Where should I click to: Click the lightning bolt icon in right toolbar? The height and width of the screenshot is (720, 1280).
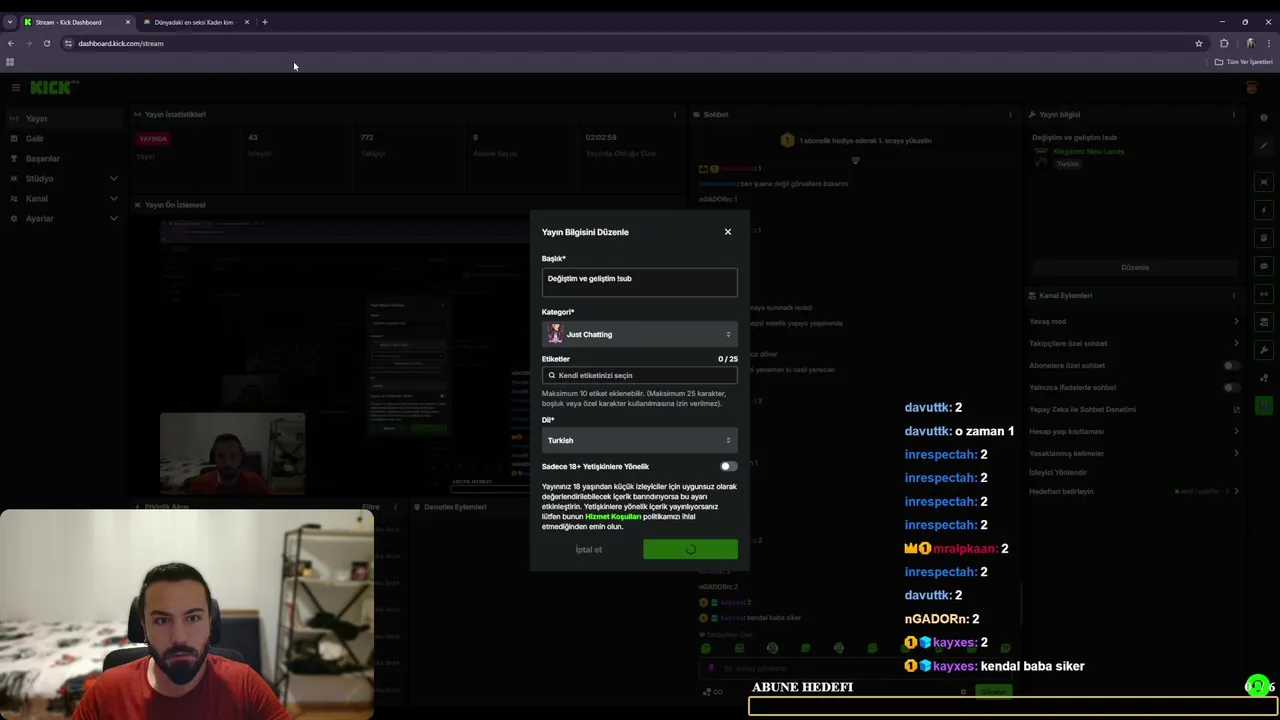click(1264, 210)
